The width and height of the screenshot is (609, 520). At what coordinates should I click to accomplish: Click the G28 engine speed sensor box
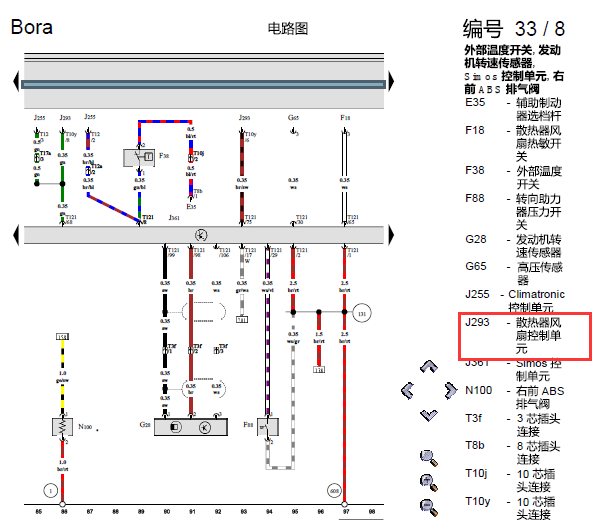tap(191, 427)
